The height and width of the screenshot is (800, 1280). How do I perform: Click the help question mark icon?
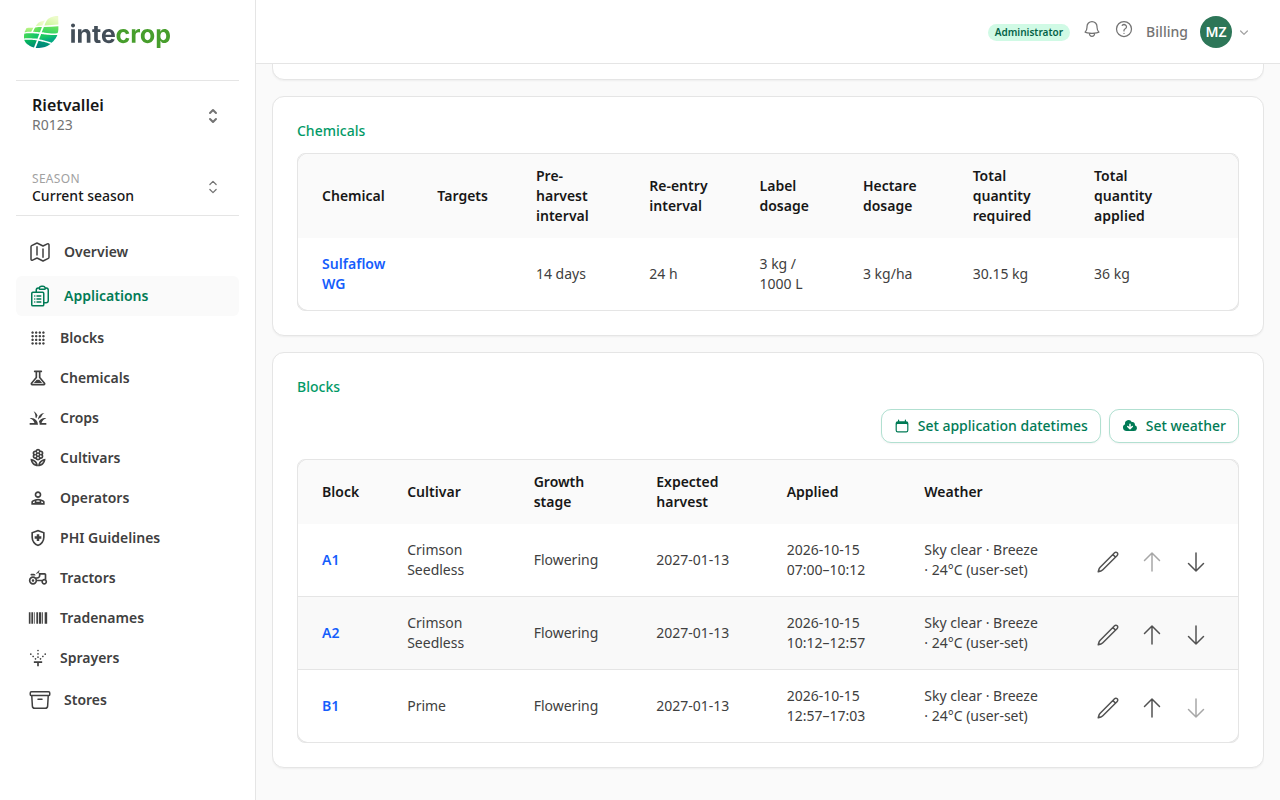1124,30
